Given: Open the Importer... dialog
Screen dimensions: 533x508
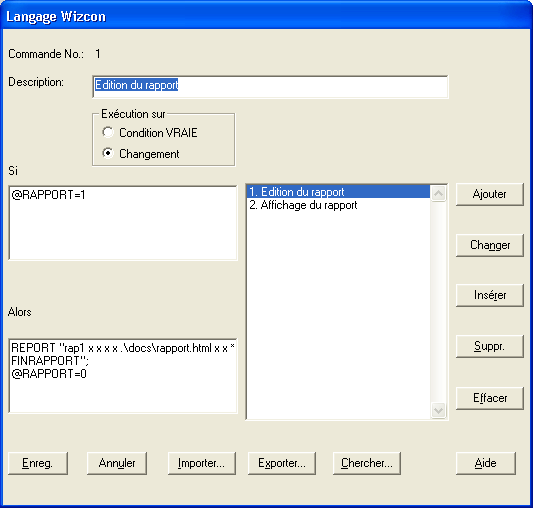Looking at the screenshot, I should 202,463.
